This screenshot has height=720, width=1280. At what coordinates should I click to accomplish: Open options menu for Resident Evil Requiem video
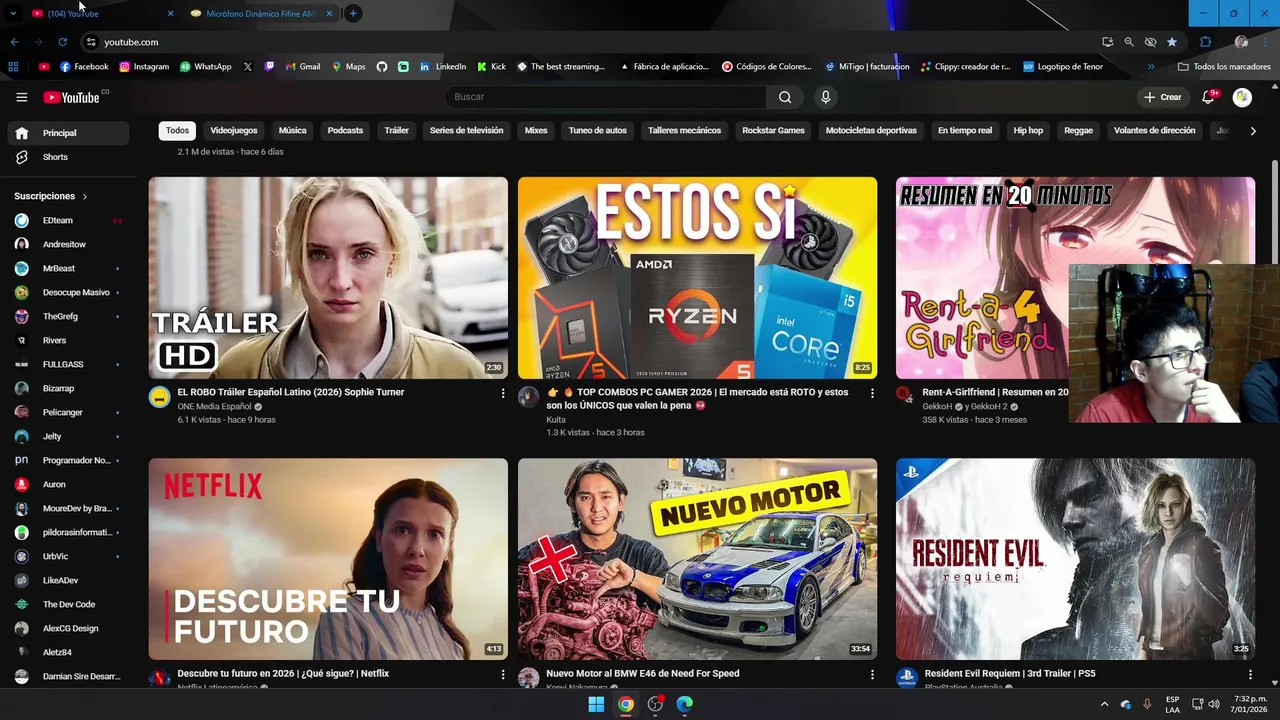(x=1250, y=675)
